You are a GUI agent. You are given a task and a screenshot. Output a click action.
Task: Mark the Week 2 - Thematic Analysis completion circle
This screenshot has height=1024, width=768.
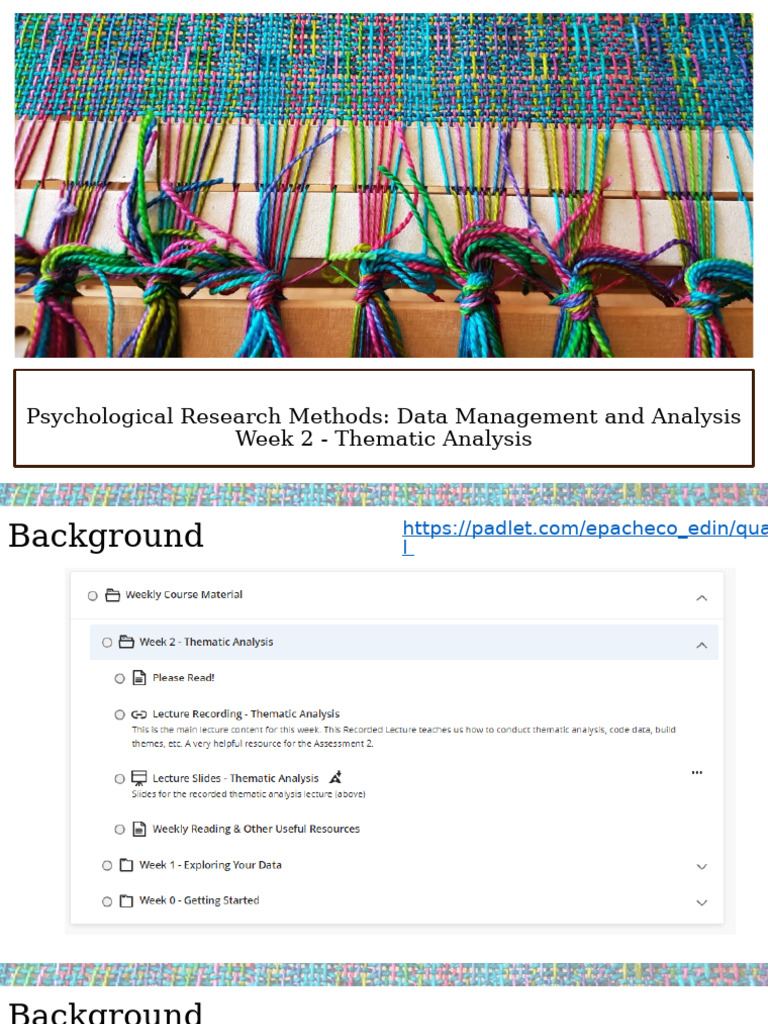(107, 643)
